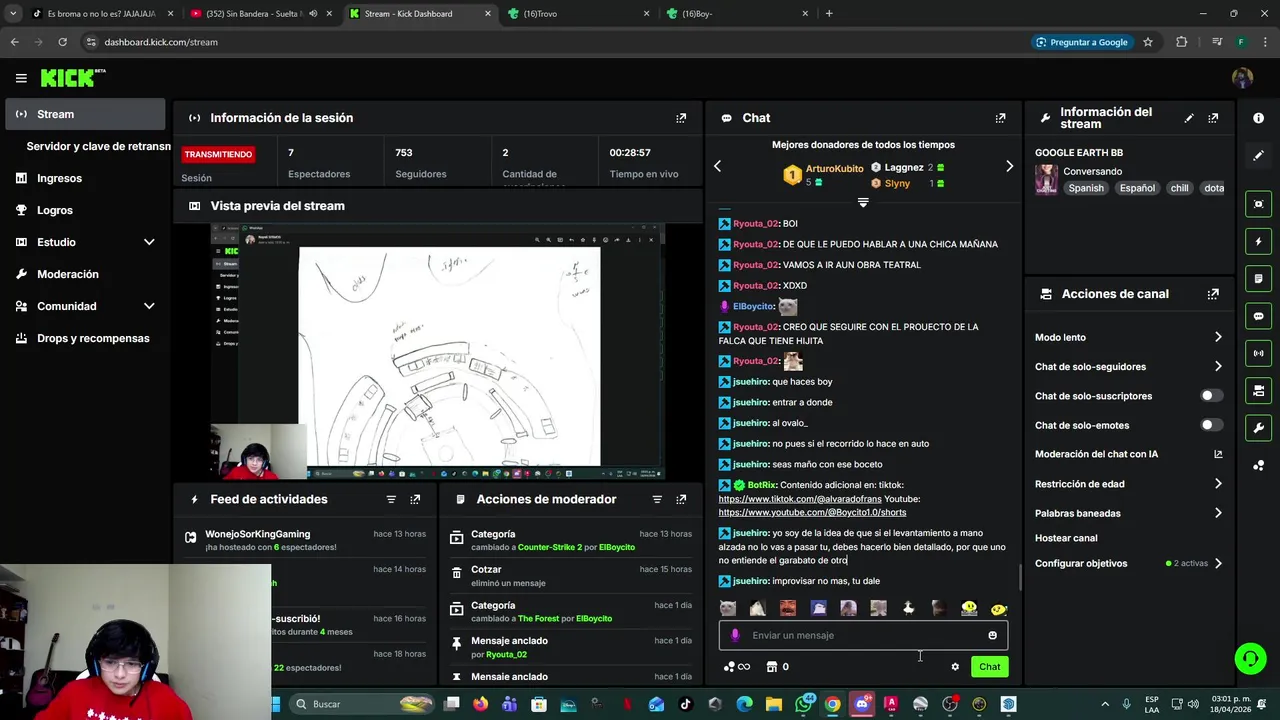This screenshot has width=1280, height=720.
Task: Pop out the Acciones de canal panel
Action: click(x=1213, y=294)
